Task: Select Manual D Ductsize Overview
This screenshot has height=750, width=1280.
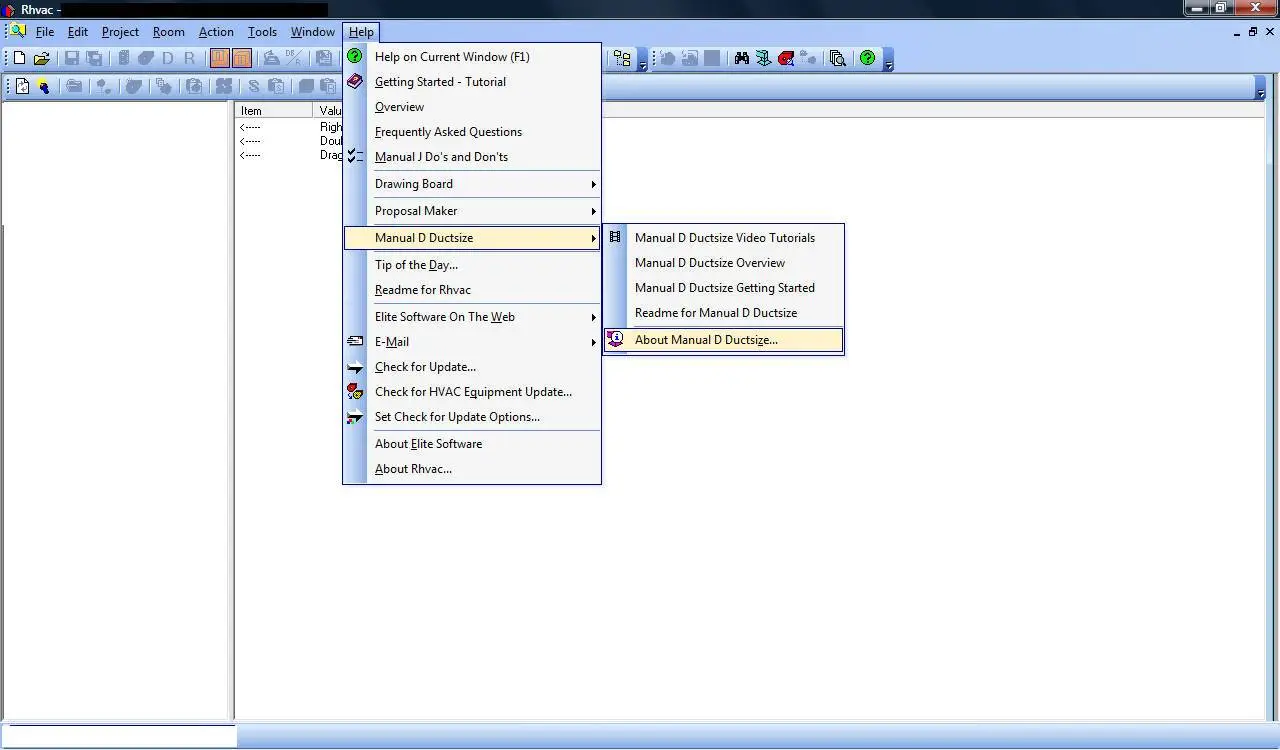Action: (x=710, y=263)
